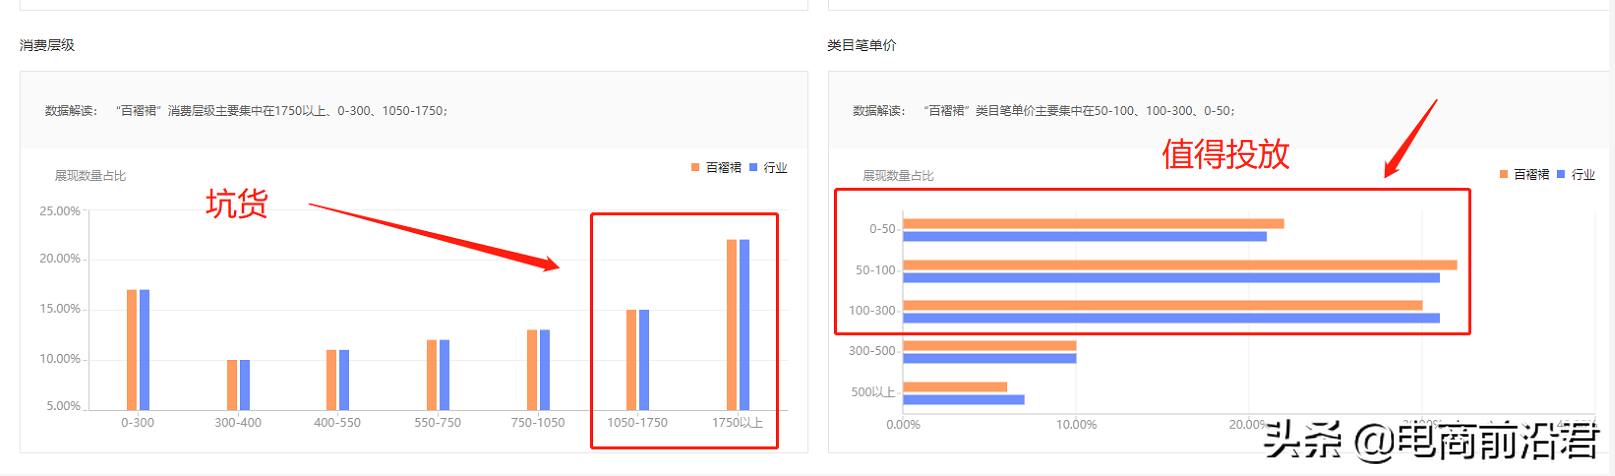Click orange bar for 300-500 unit price

[989, 346]
